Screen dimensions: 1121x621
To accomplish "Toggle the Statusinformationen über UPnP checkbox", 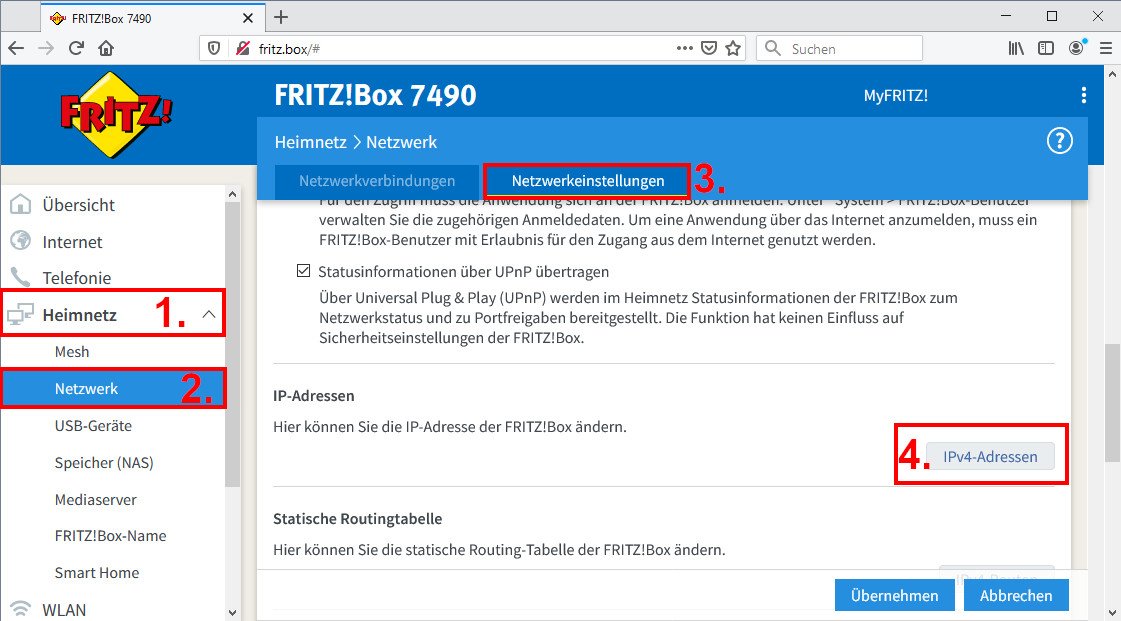I will pyautogui.click(x=303, y=270).
